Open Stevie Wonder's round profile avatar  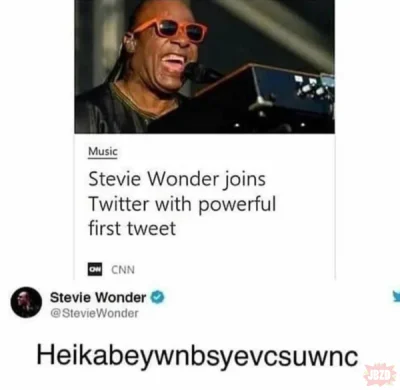coord(26,302)
